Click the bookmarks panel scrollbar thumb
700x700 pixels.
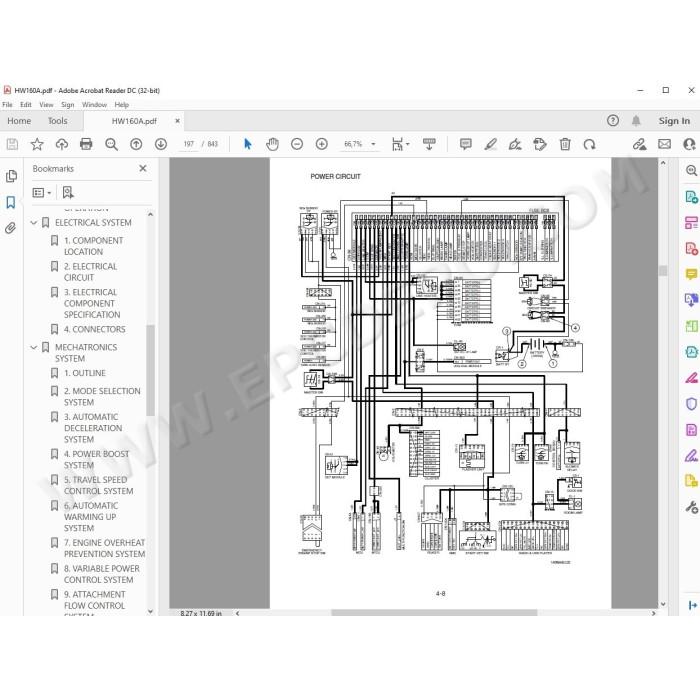150,370
